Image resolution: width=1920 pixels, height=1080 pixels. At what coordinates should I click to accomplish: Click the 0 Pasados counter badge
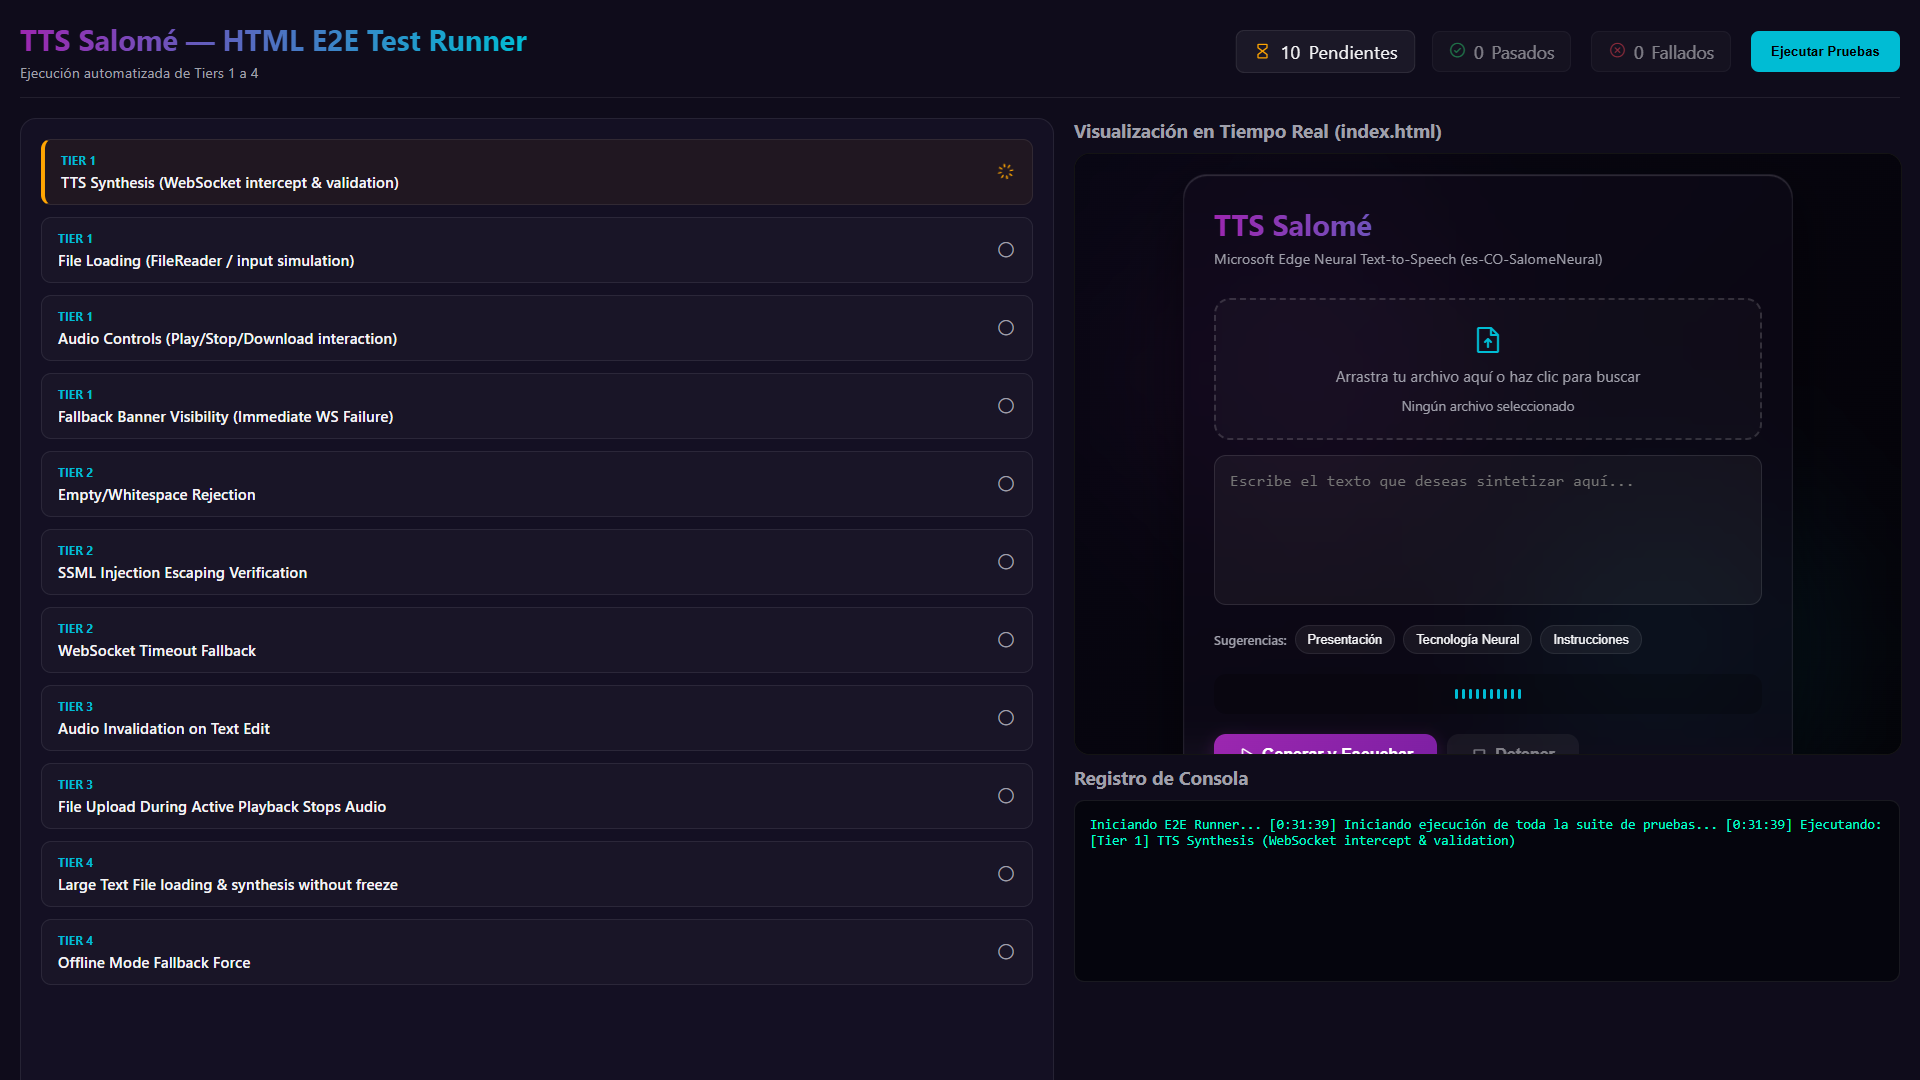1501,52
